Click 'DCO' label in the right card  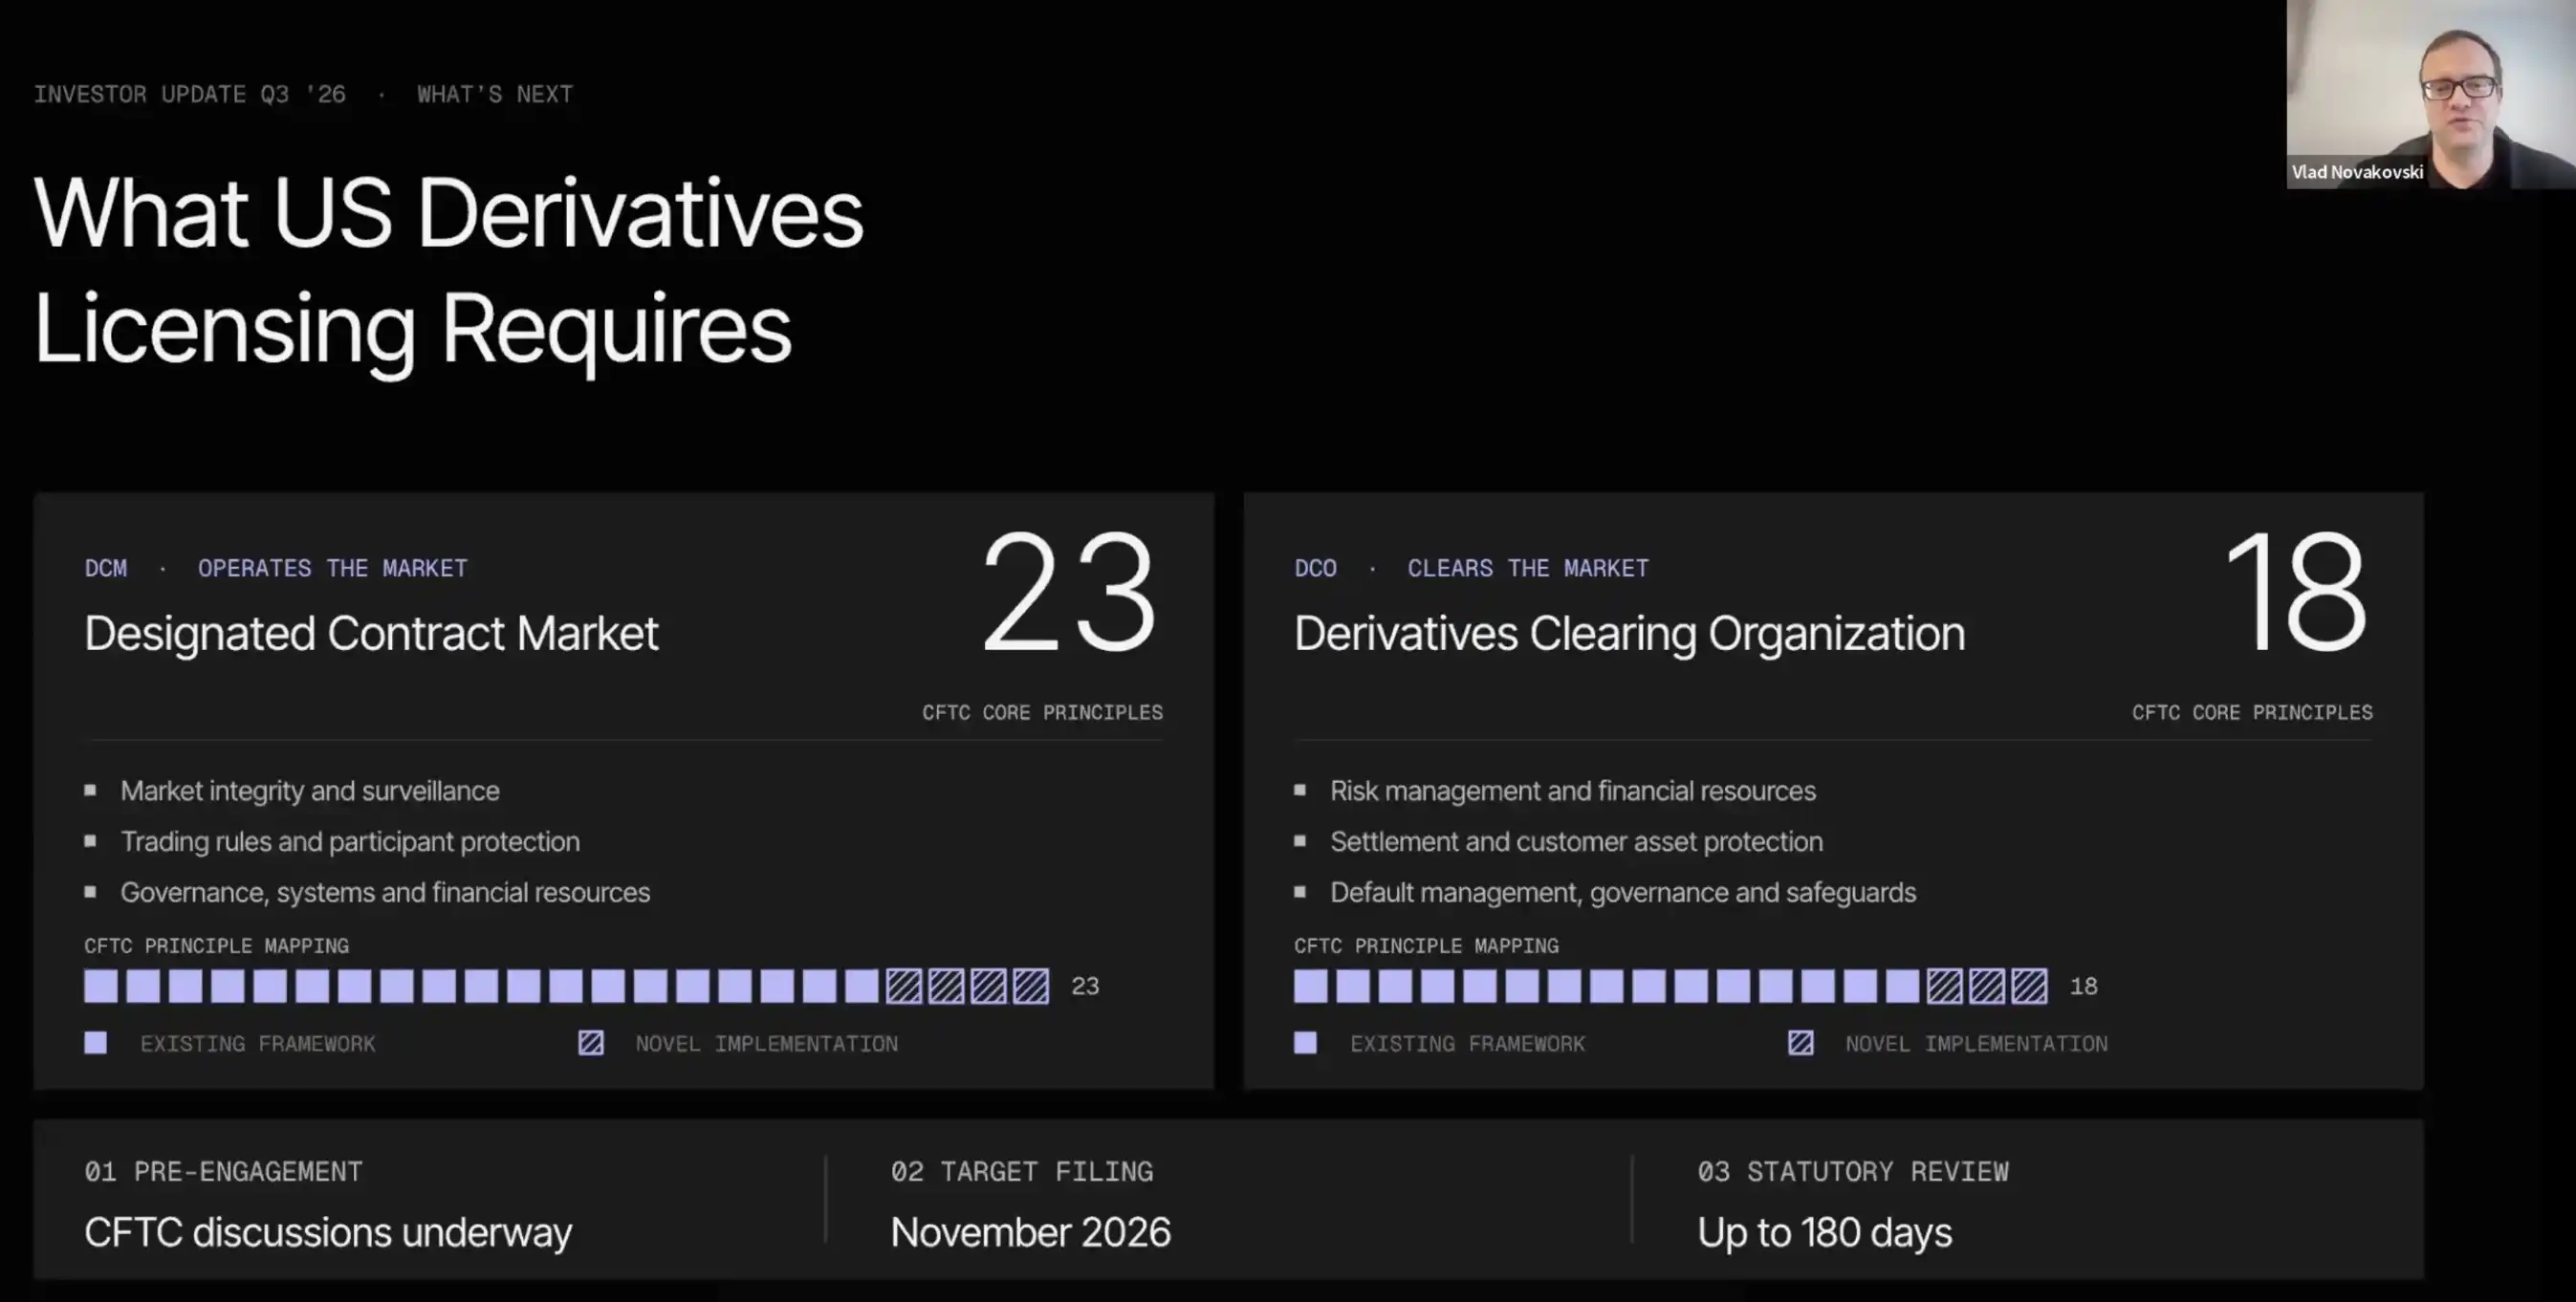(x=1316, y=568)
